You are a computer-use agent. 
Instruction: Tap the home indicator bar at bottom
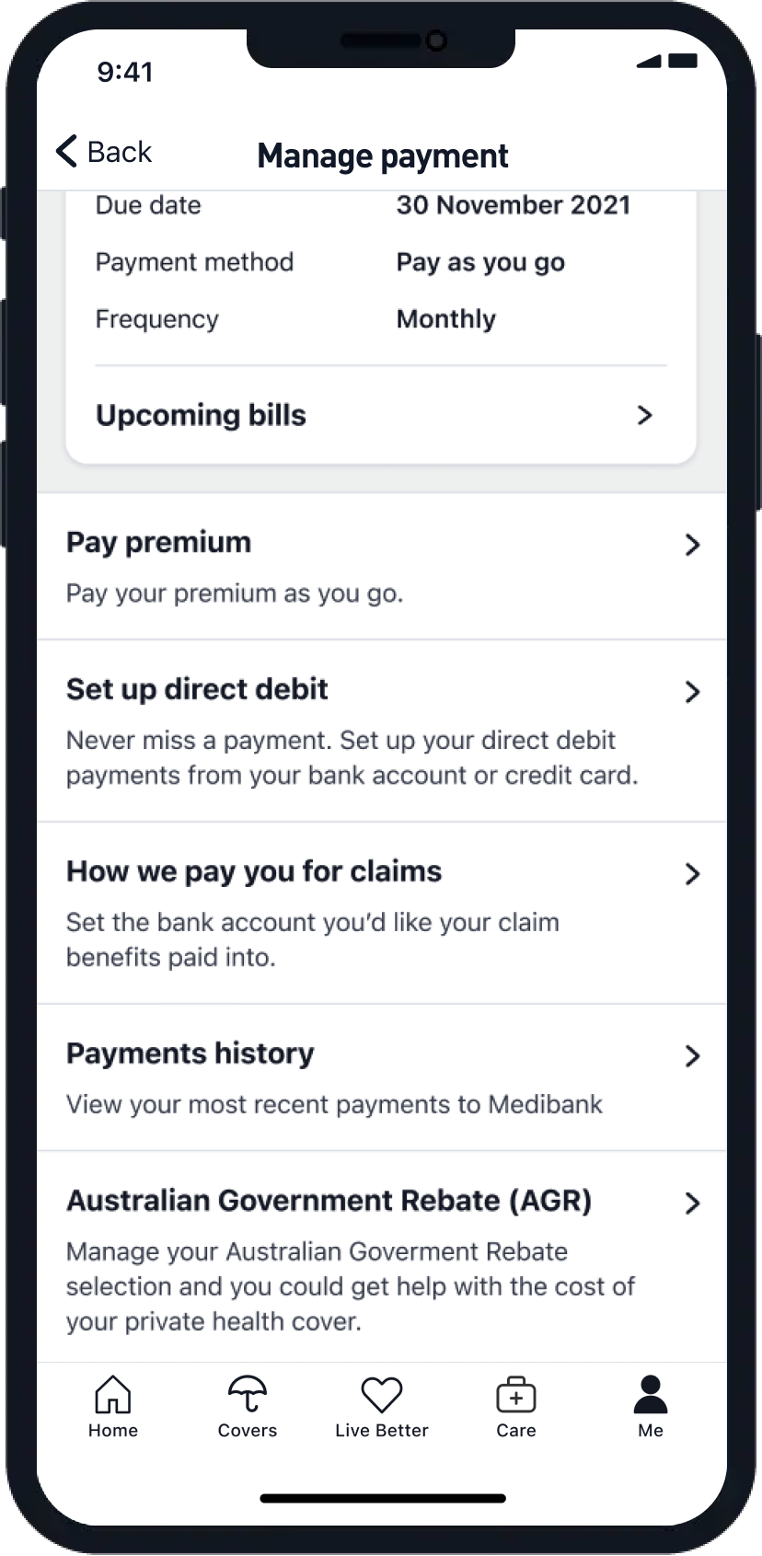pos(381,1498)
